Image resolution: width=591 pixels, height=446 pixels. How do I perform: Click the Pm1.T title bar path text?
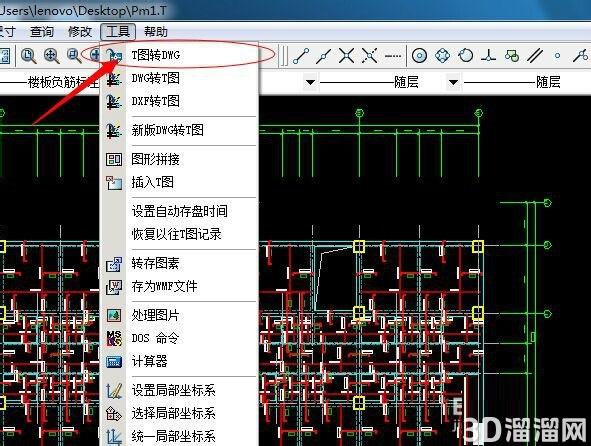pos(83,10)
